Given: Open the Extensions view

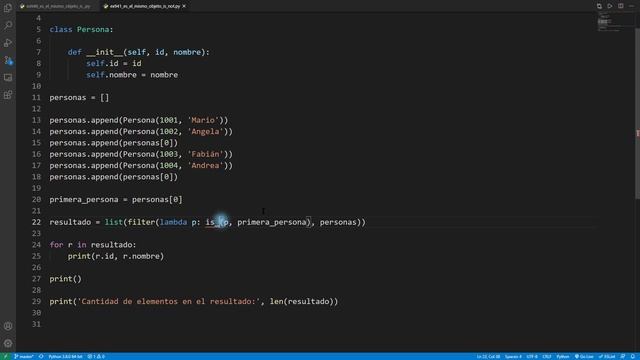Looking at the screenshot, I should point(8,95).
